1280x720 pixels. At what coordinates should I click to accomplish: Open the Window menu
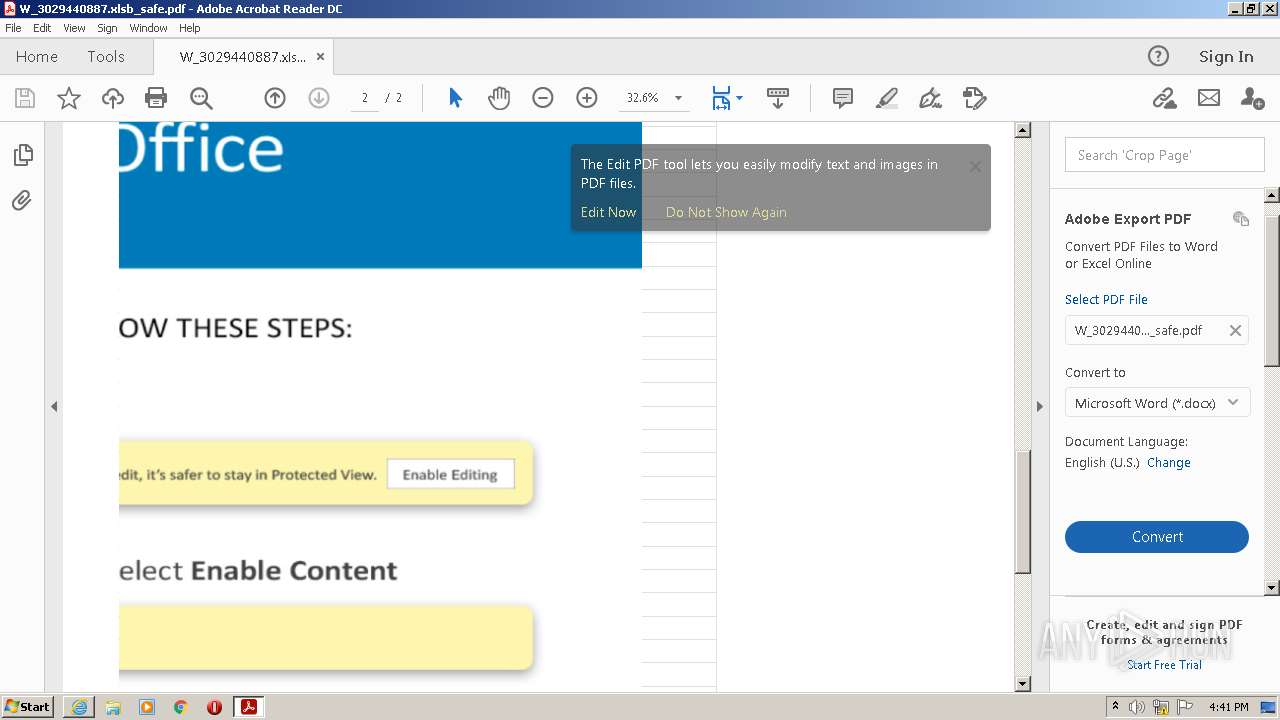click(148, 28)
